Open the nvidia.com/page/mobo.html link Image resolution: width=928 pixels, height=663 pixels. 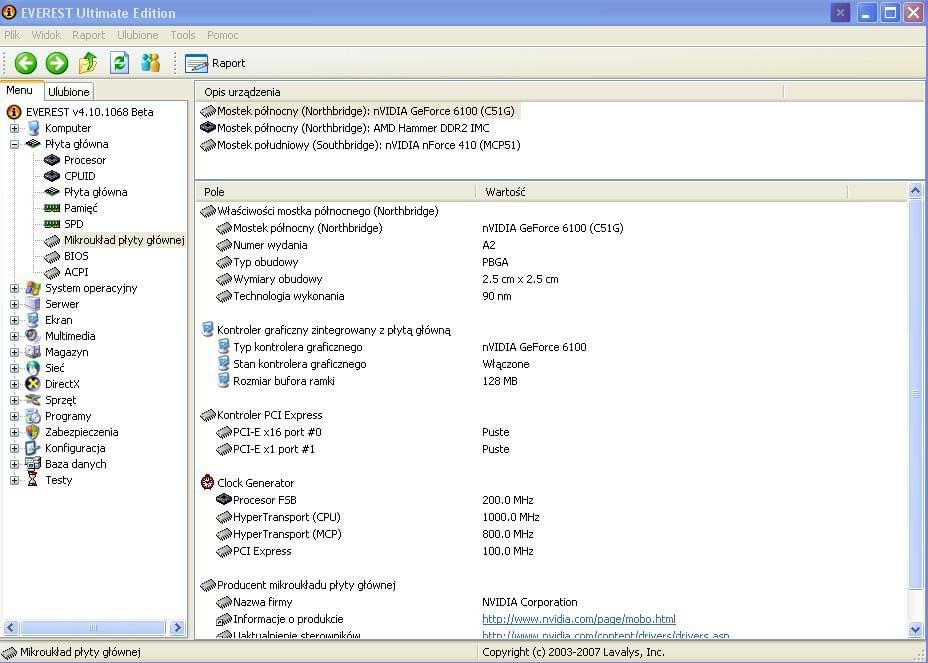point(579,619)
